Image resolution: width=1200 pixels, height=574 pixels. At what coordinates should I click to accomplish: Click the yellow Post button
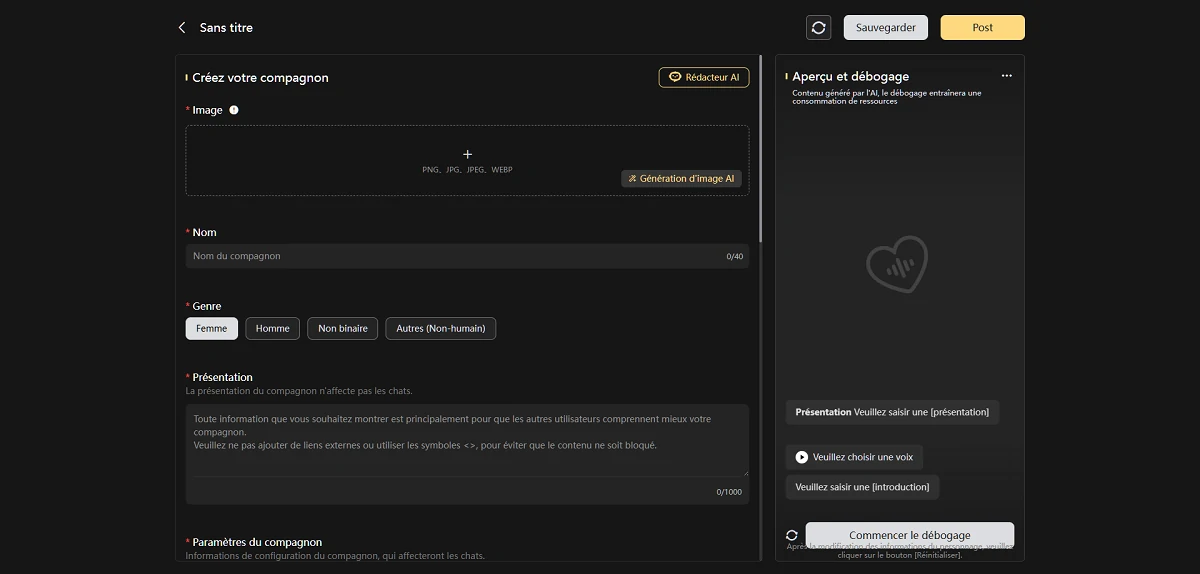tap(982, 28)
